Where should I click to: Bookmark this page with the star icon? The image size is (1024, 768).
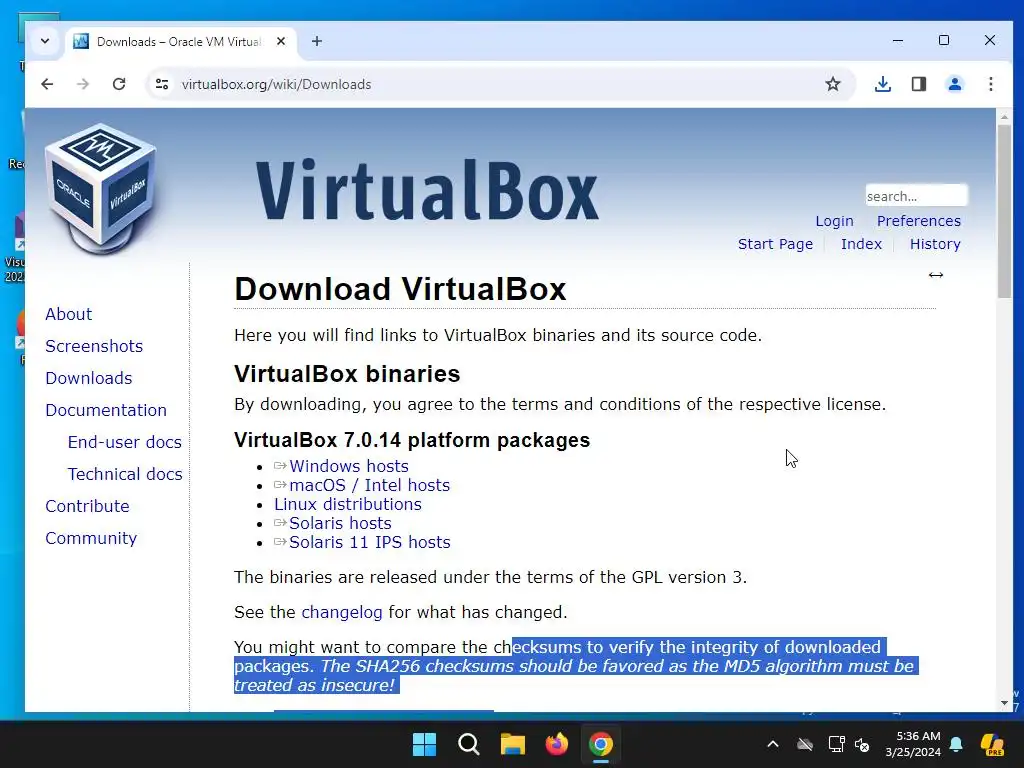(833, 84)
